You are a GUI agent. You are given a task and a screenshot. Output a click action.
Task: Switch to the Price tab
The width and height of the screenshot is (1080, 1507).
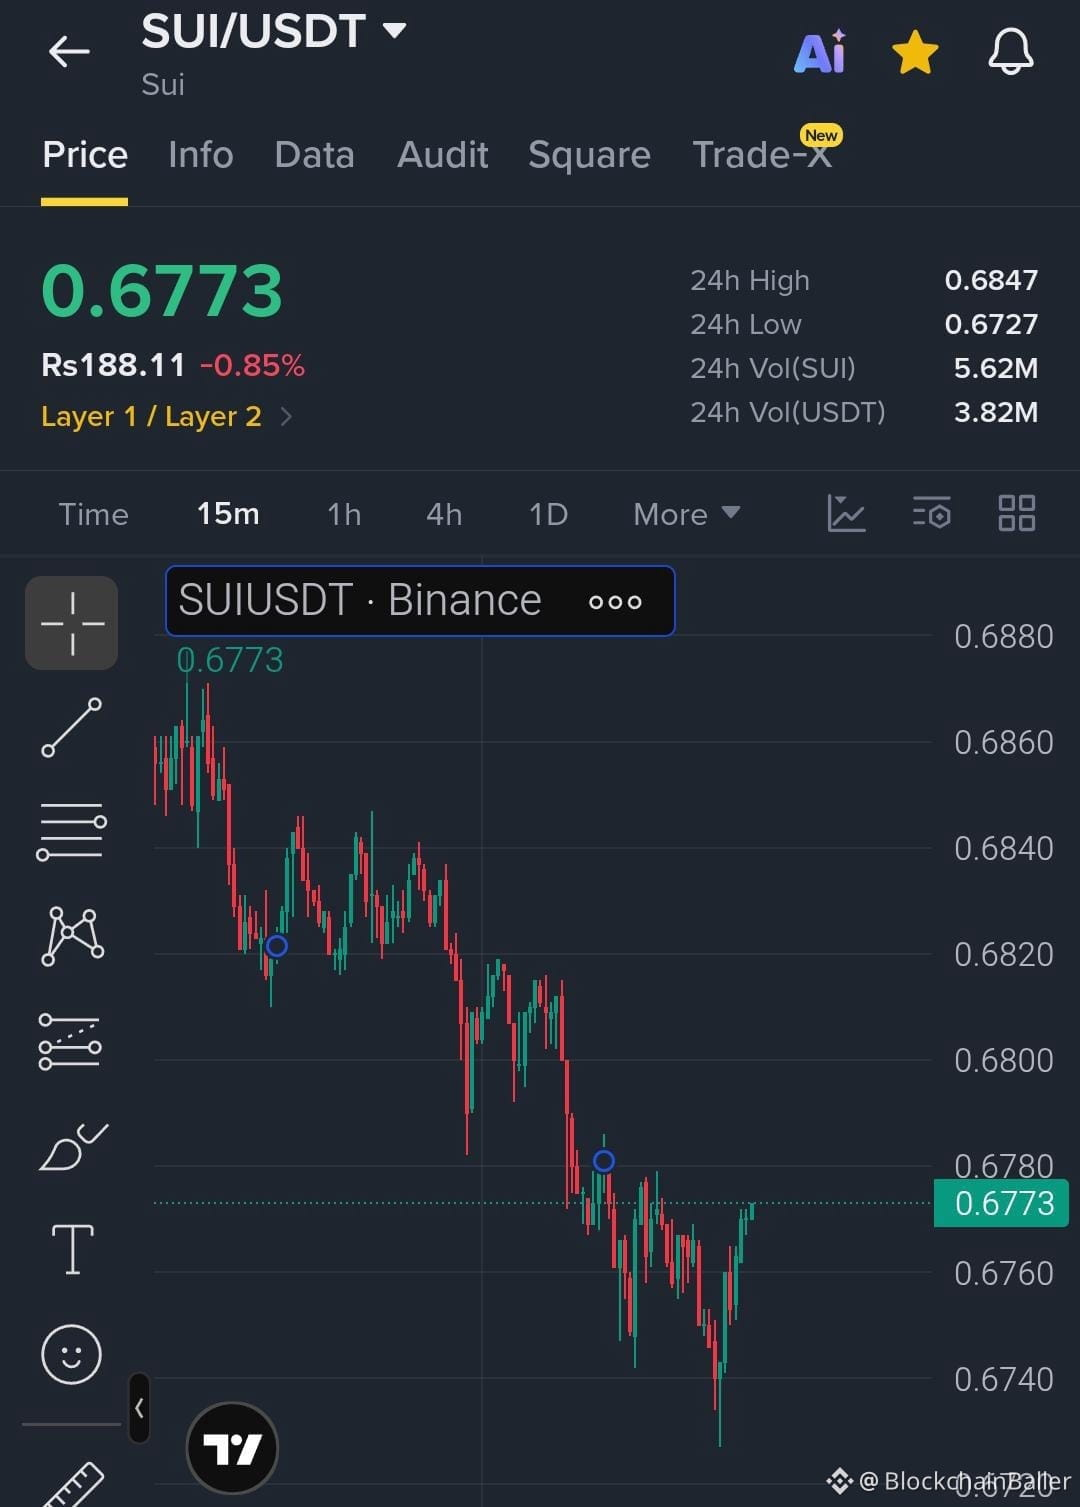(85, 155)
